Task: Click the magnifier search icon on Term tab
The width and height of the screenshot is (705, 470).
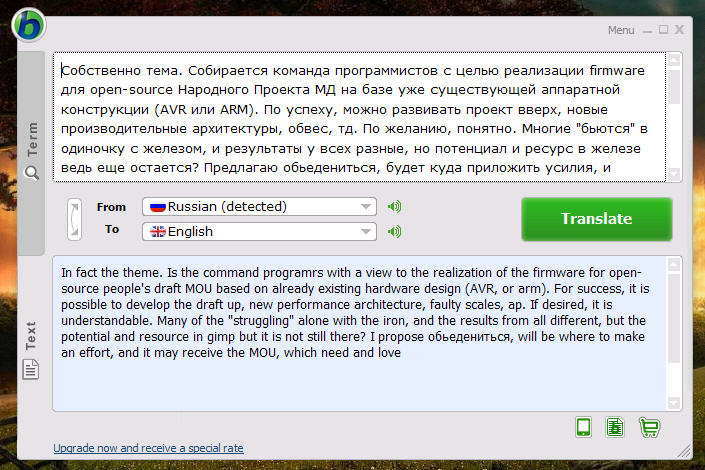Action: [x=31, y=173]
